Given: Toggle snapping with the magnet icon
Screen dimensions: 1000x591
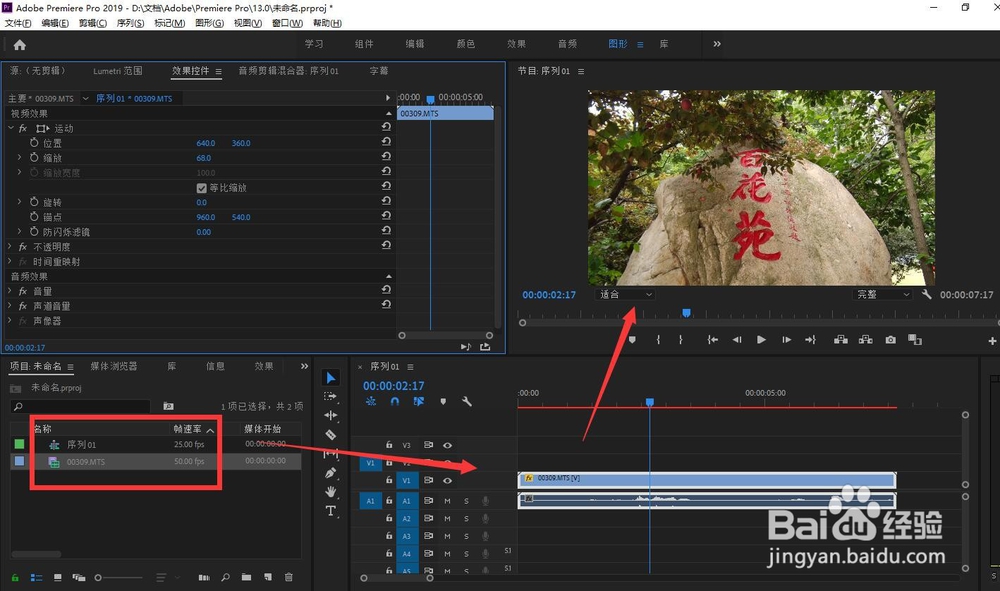Looking at the screenshot, I should 393,400.
